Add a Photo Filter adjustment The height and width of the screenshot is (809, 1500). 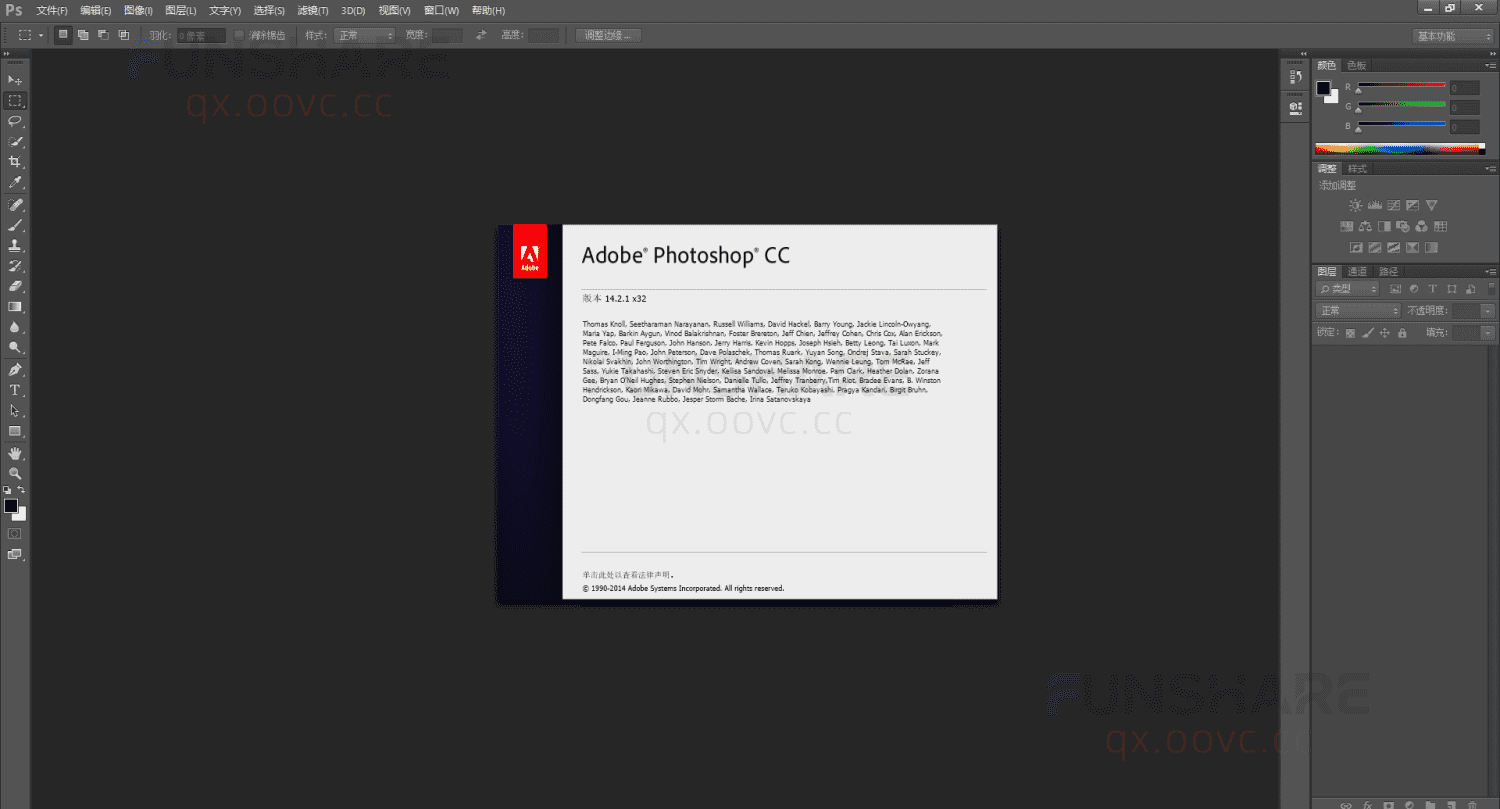tap(1403, 226)
